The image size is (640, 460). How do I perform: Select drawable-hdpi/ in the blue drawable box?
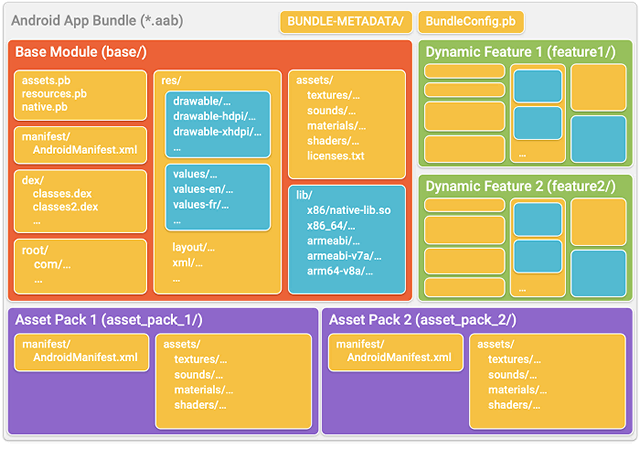coord(216,116)
